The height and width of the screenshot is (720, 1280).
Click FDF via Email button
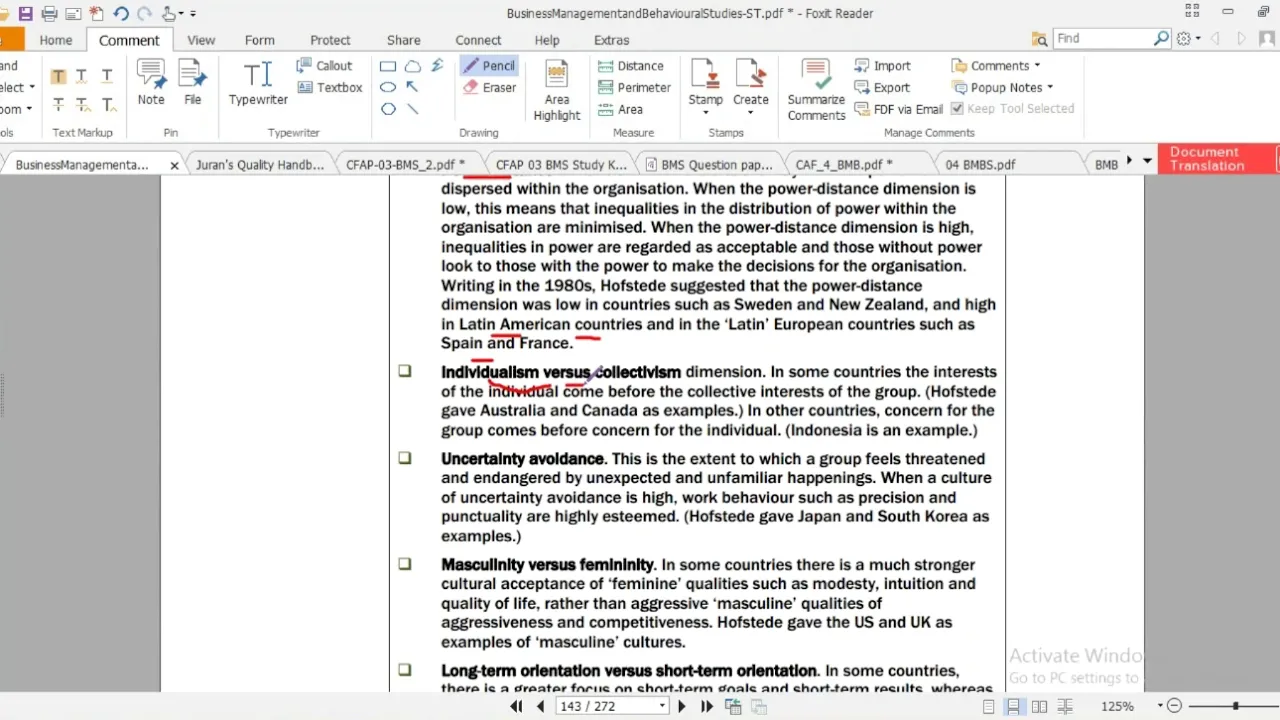(898, 109)
